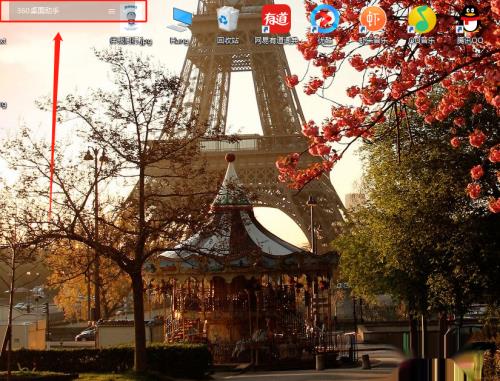The width and height of the screenshot is (500, 381).
Task: Select the Tencent QQ penguin icon
Action: click(x=470, y=19)
